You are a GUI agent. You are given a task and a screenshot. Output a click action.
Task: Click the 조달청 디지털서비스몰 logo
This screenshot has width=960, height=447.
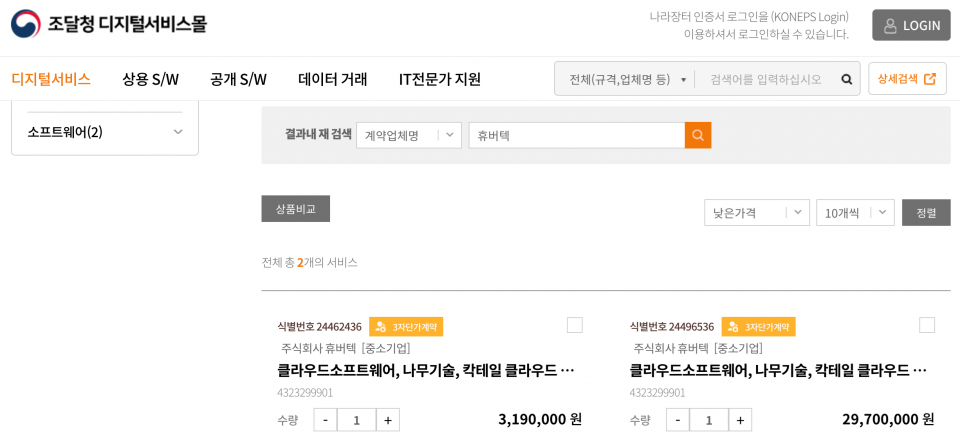[109, 24]
